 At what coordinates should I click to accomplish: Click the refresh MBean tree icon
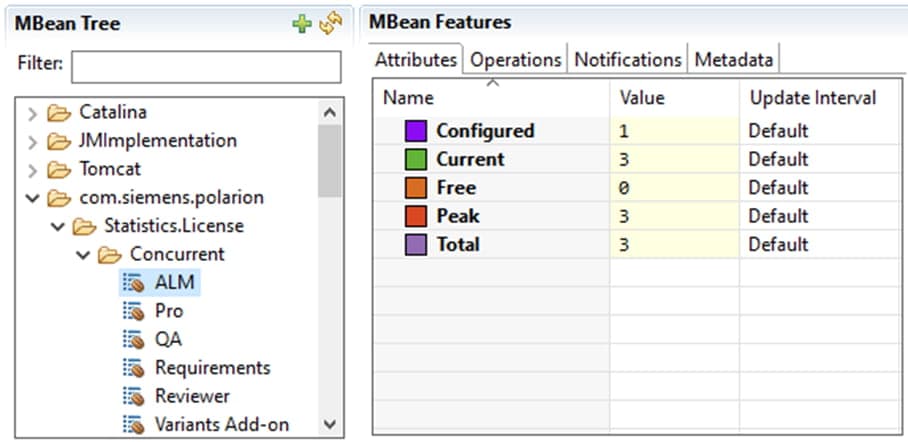point(329,24)
